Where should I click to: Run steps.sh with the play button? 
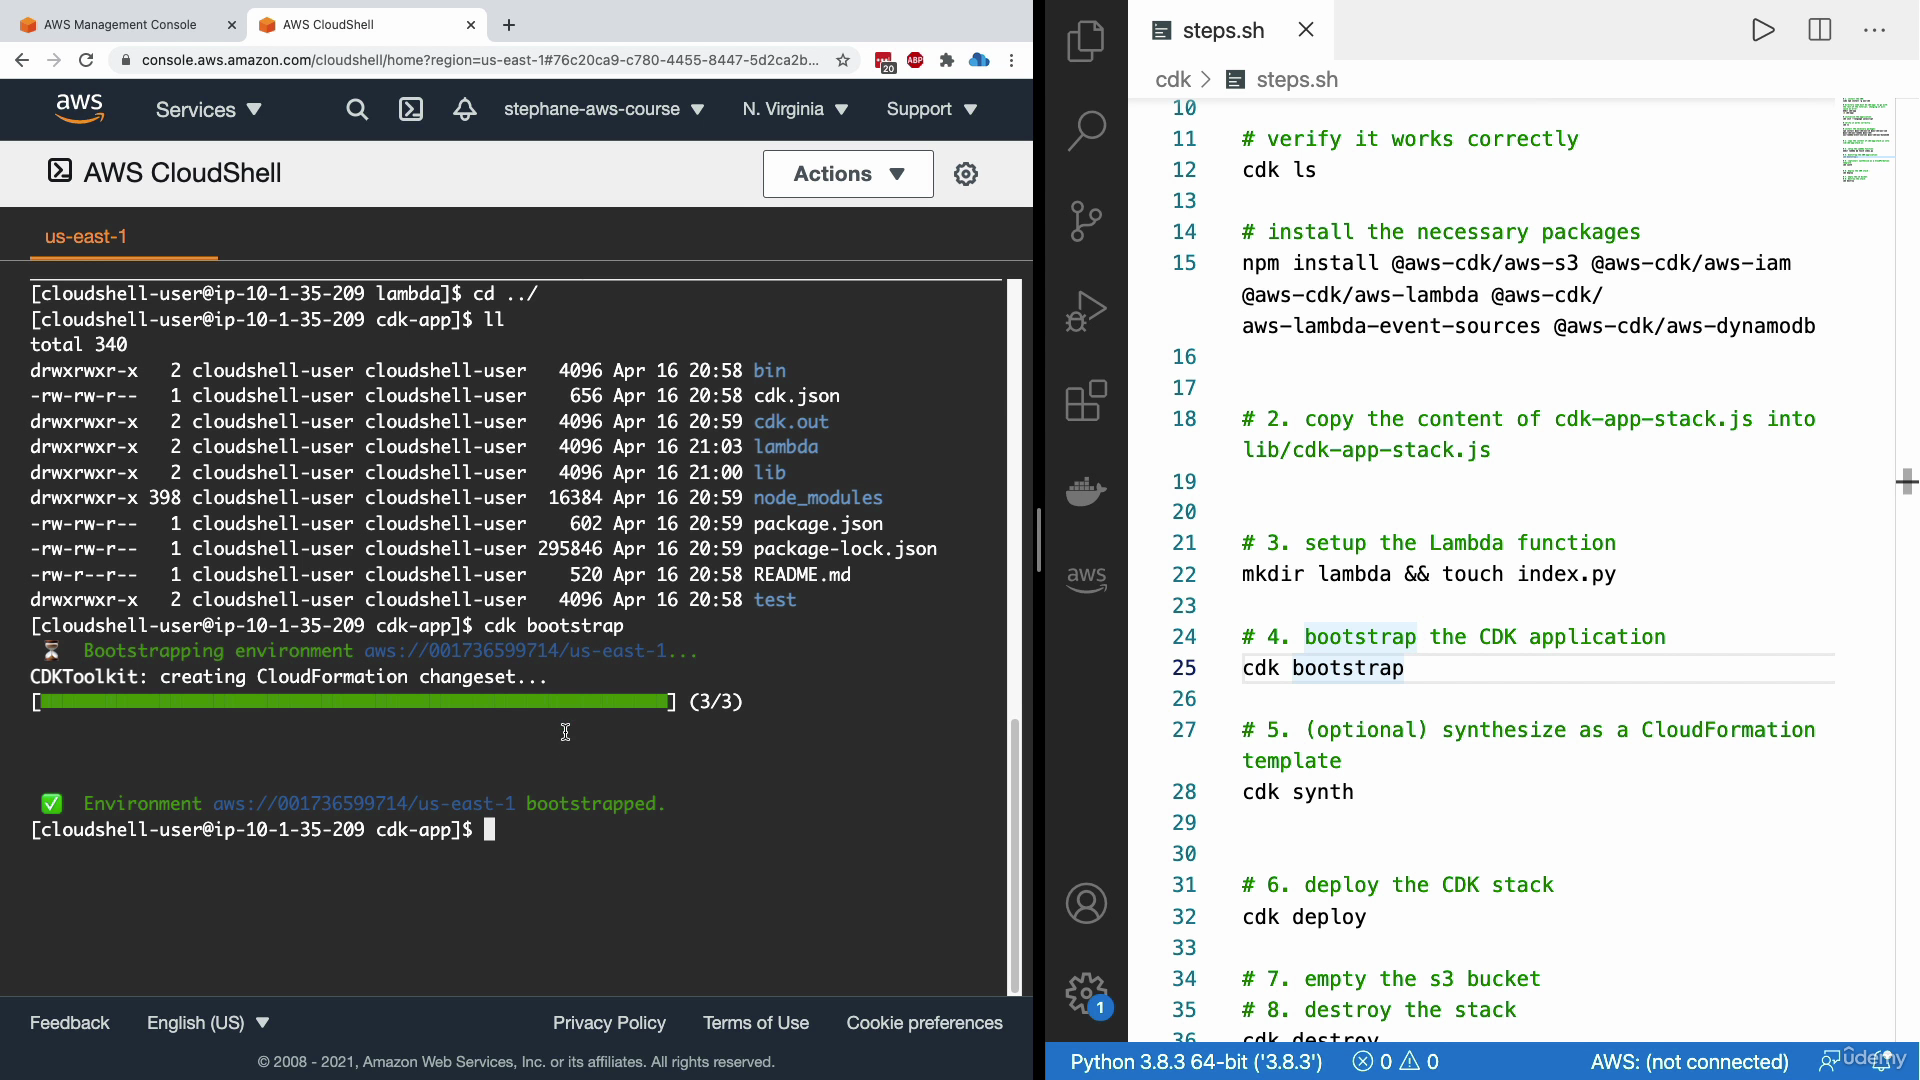pyautogui.click(x=1763, y=30)
